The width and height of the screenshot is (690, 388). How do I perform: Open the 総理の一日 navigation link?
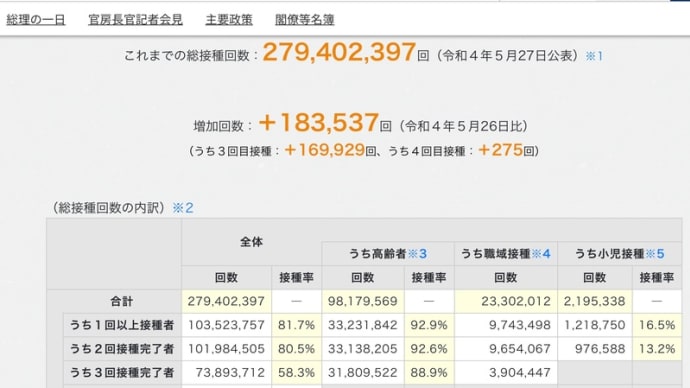pos(36,20)
